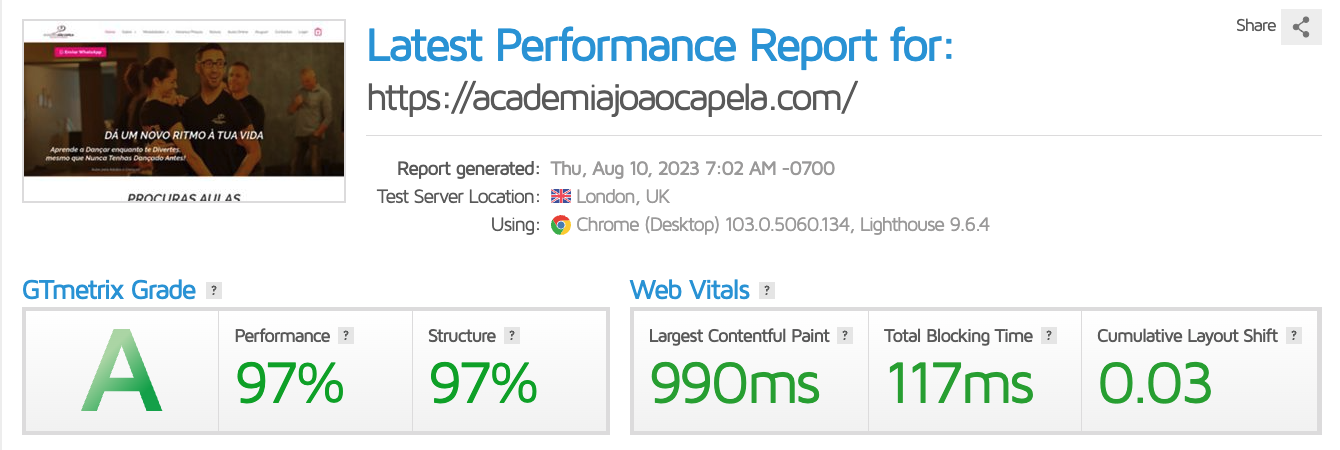1340x450 pixels.
Task: Click the help icon beside Structure label
Action: (x=511, y=336)
